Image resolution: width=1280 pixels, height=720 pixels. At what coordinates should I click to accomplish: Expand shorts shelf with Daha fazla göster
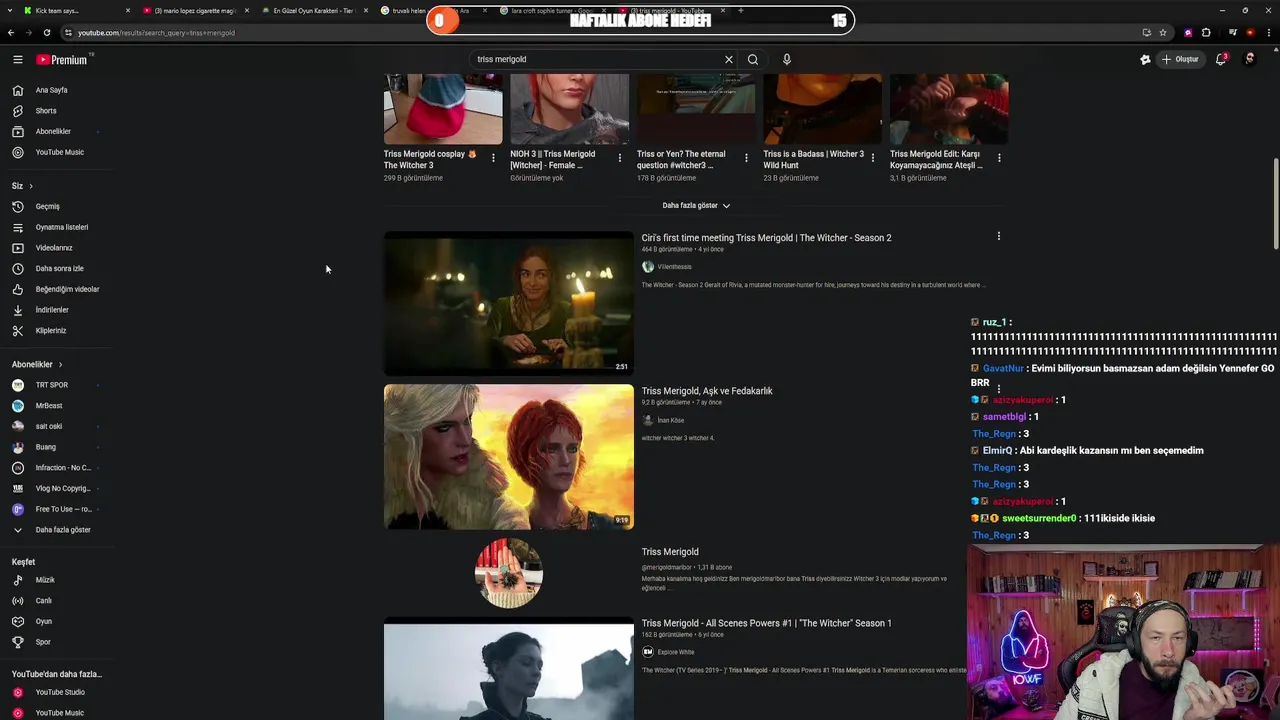(x=696, y=205)
